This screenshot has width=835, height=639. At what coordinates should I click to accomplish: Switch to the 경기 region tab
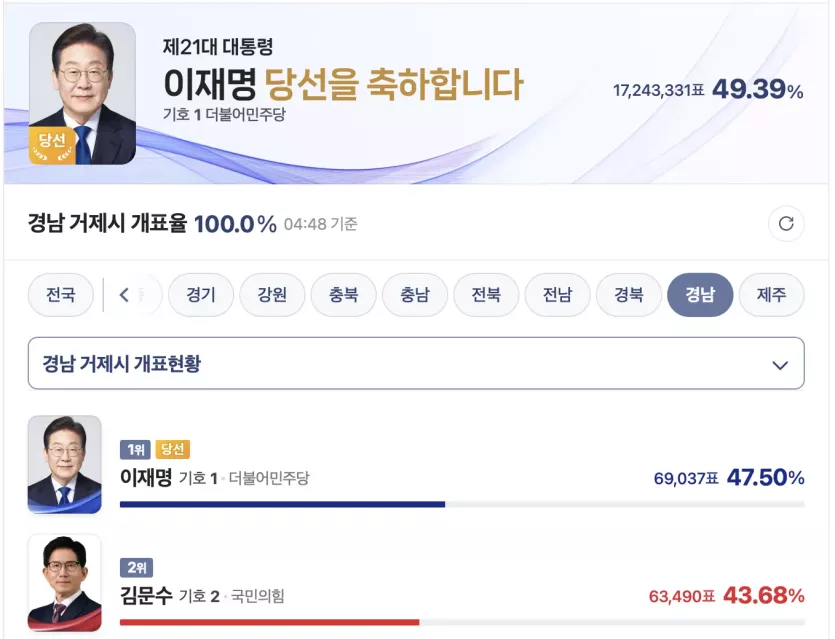coord(201,294)
